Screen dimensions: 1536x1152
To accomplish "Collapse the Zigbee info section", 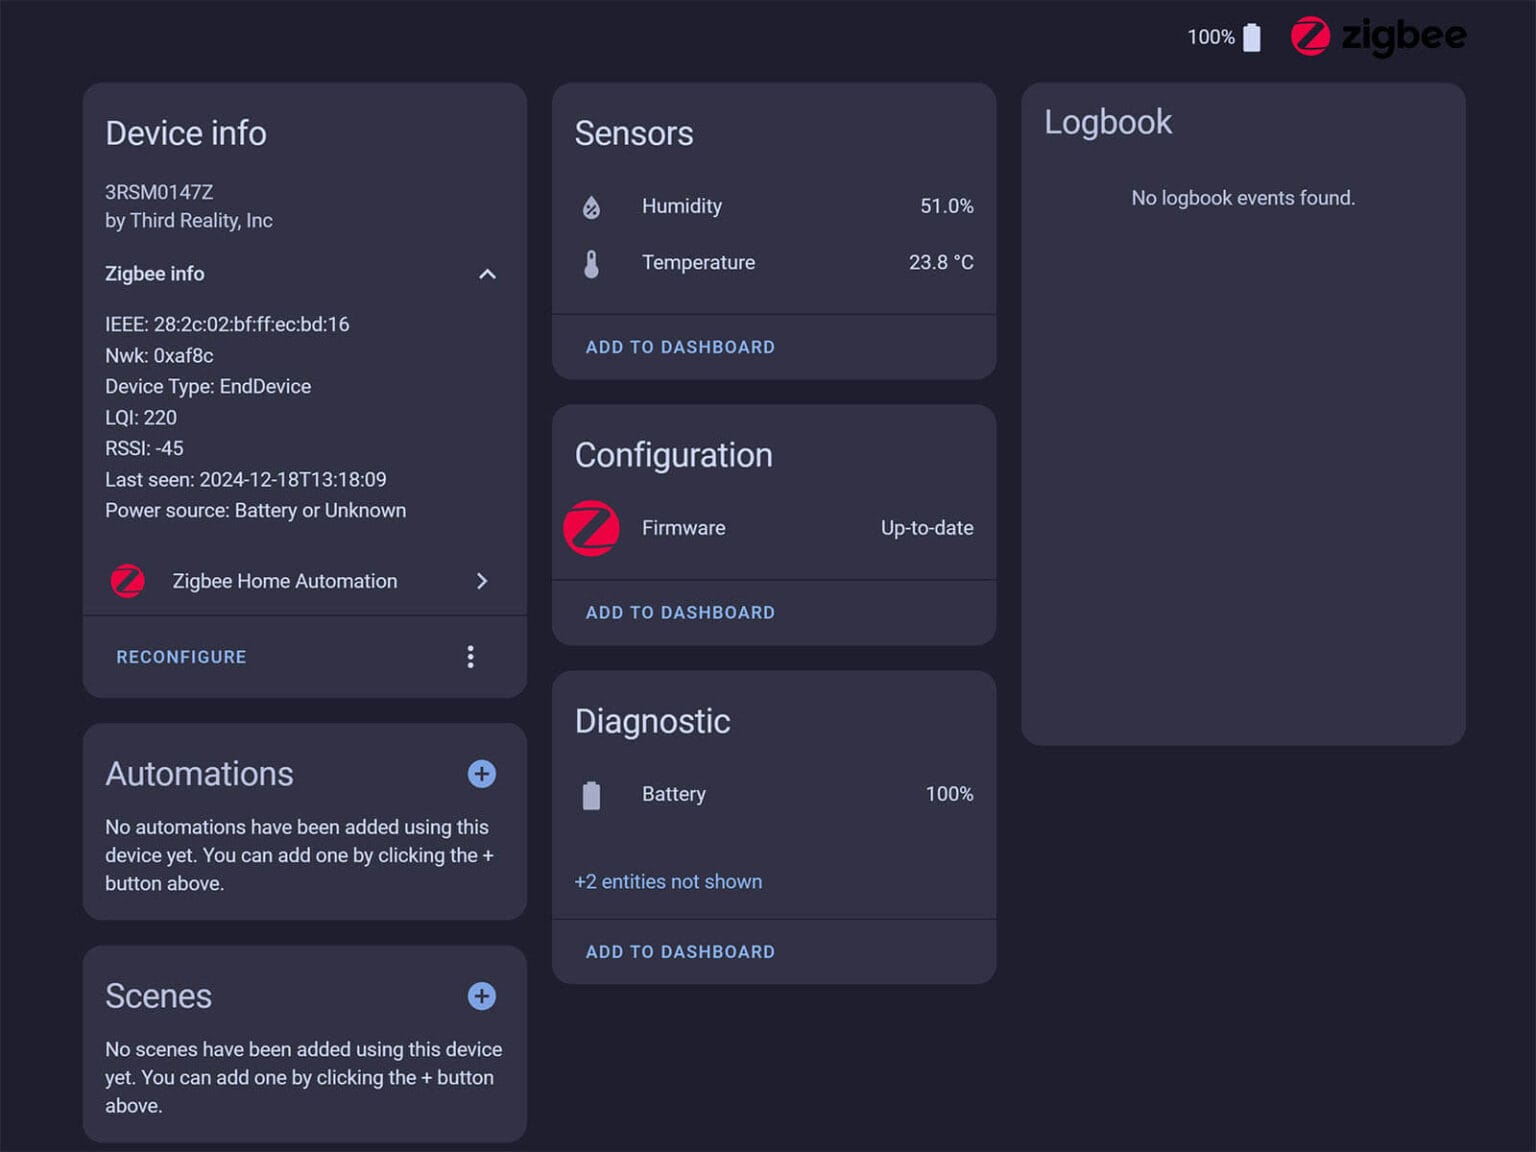I will pyautogui.click(x=487, y=274).
